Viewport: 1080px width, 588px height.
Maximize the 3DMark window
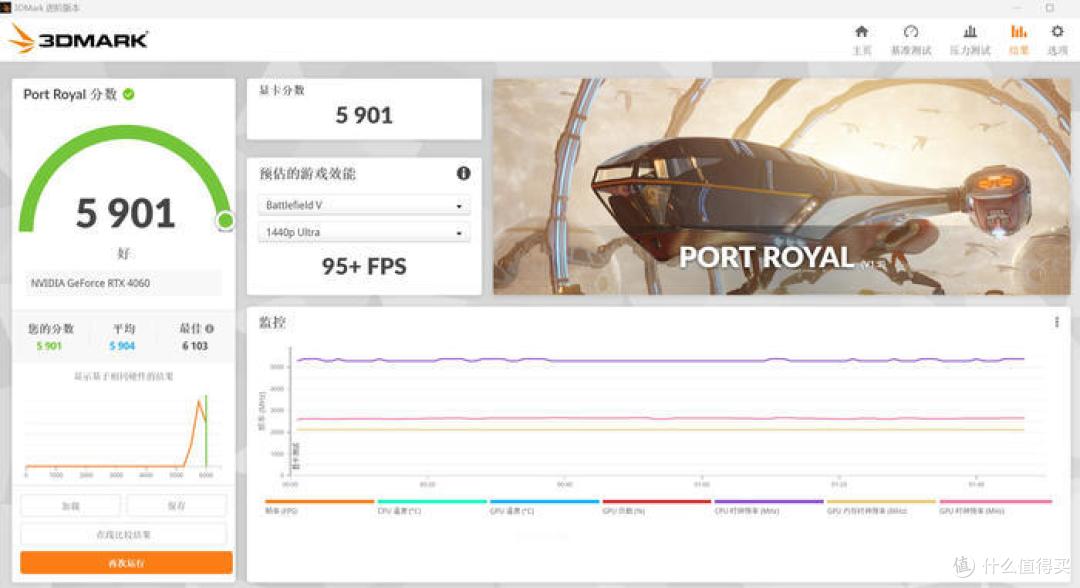click(1050, 8)
